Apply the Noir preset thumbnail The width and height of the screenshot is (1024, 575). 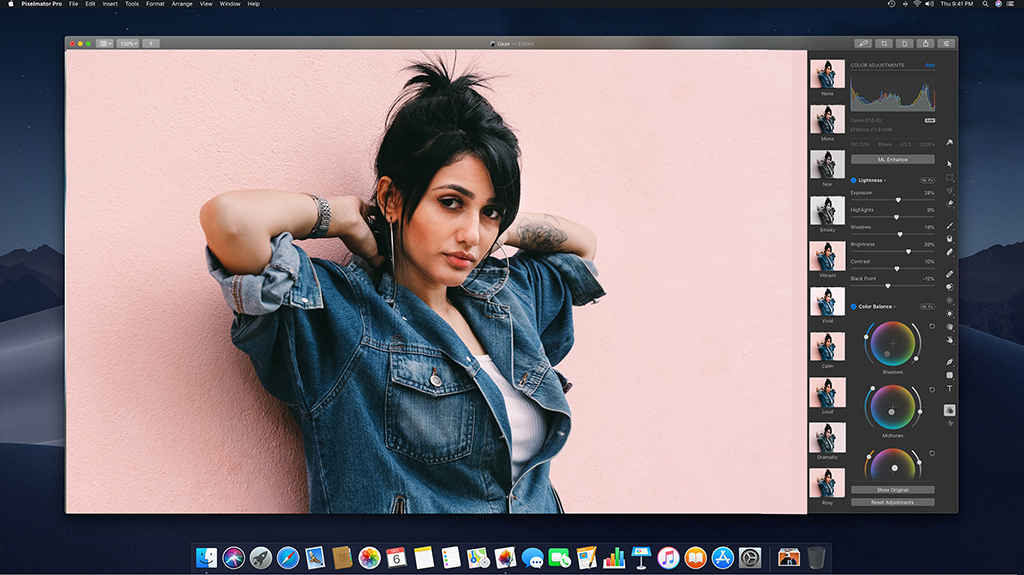coord(827,165)
